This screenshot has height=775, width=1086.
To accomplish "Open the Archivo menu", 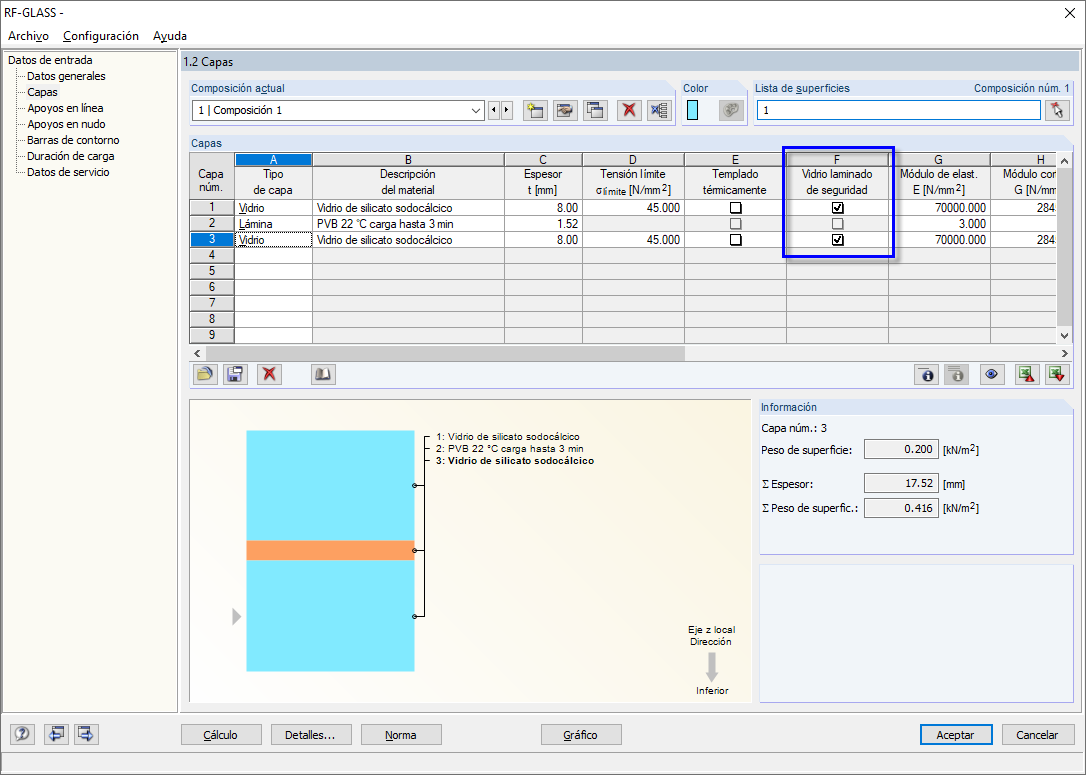I will 28,36.
